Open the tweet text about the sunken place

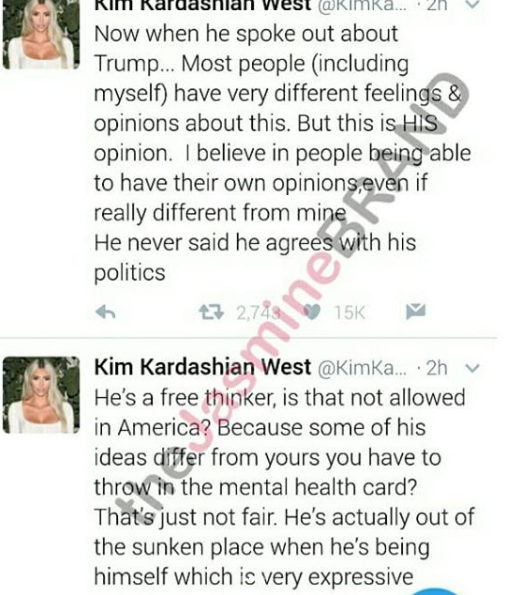coord(284,487)
